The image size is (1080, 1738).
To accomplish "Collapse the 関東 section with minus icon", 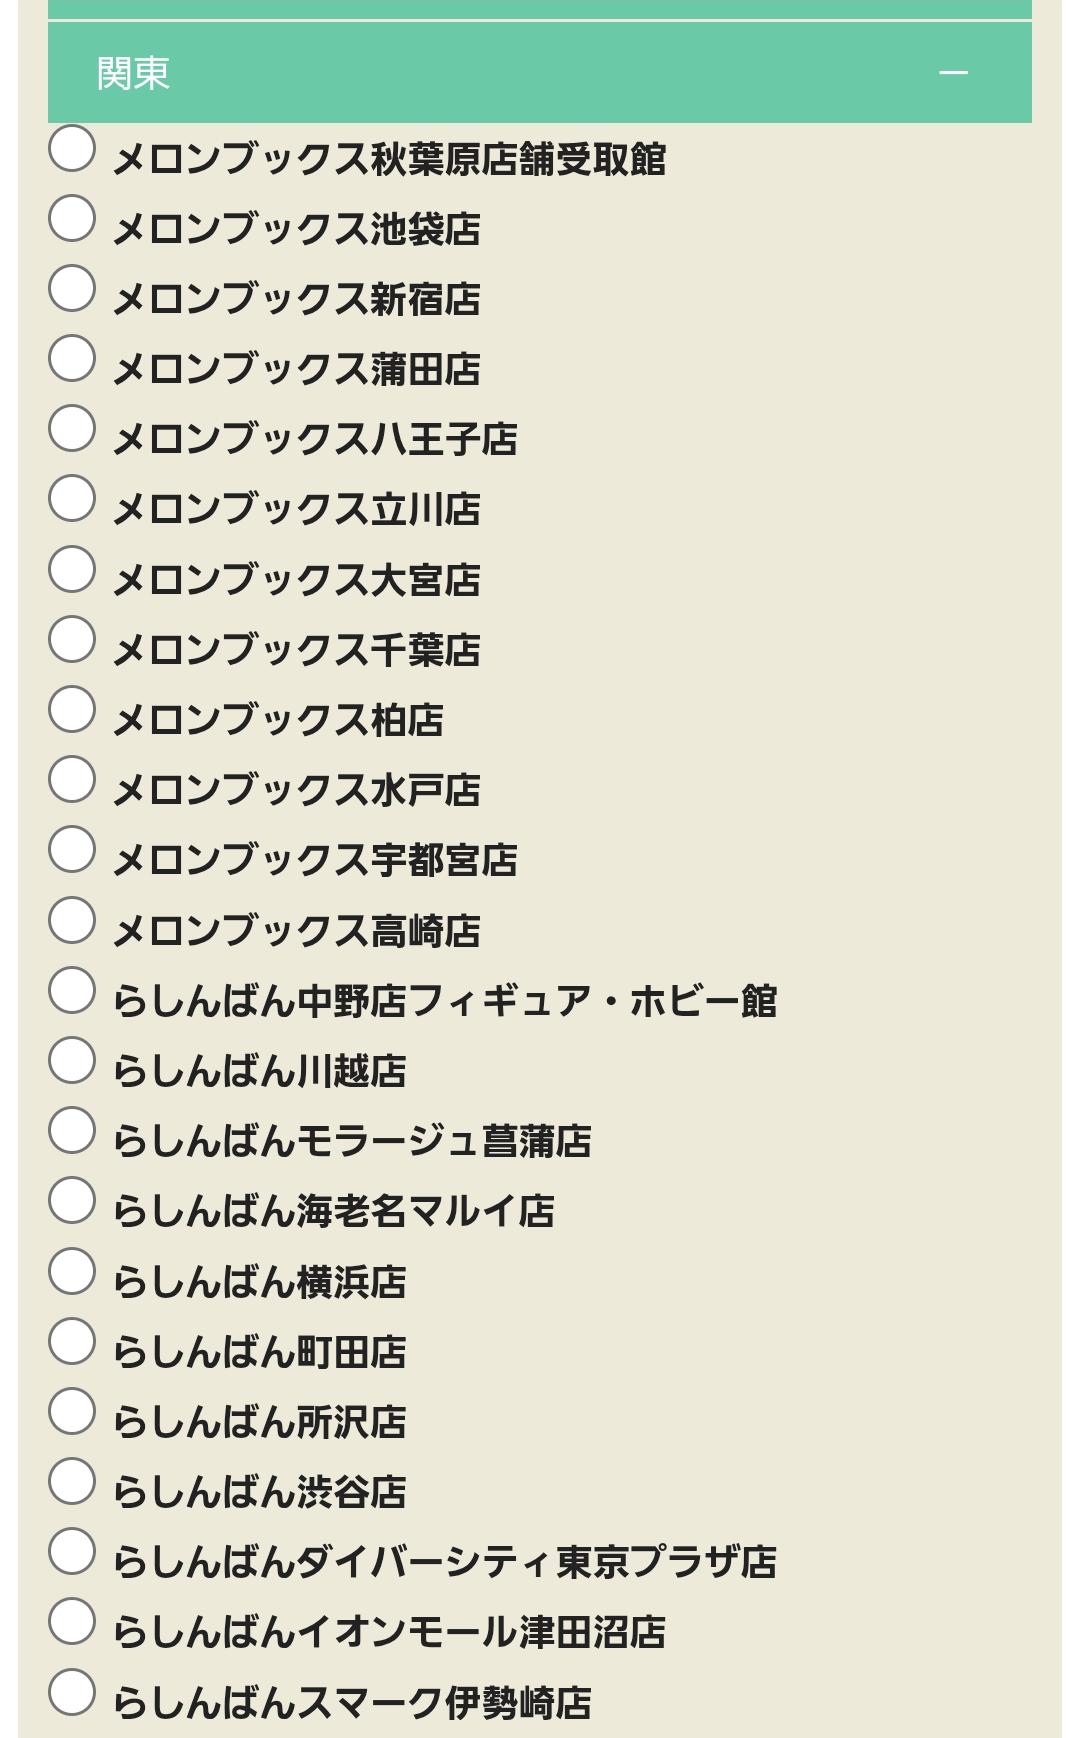I will [953, 73].
